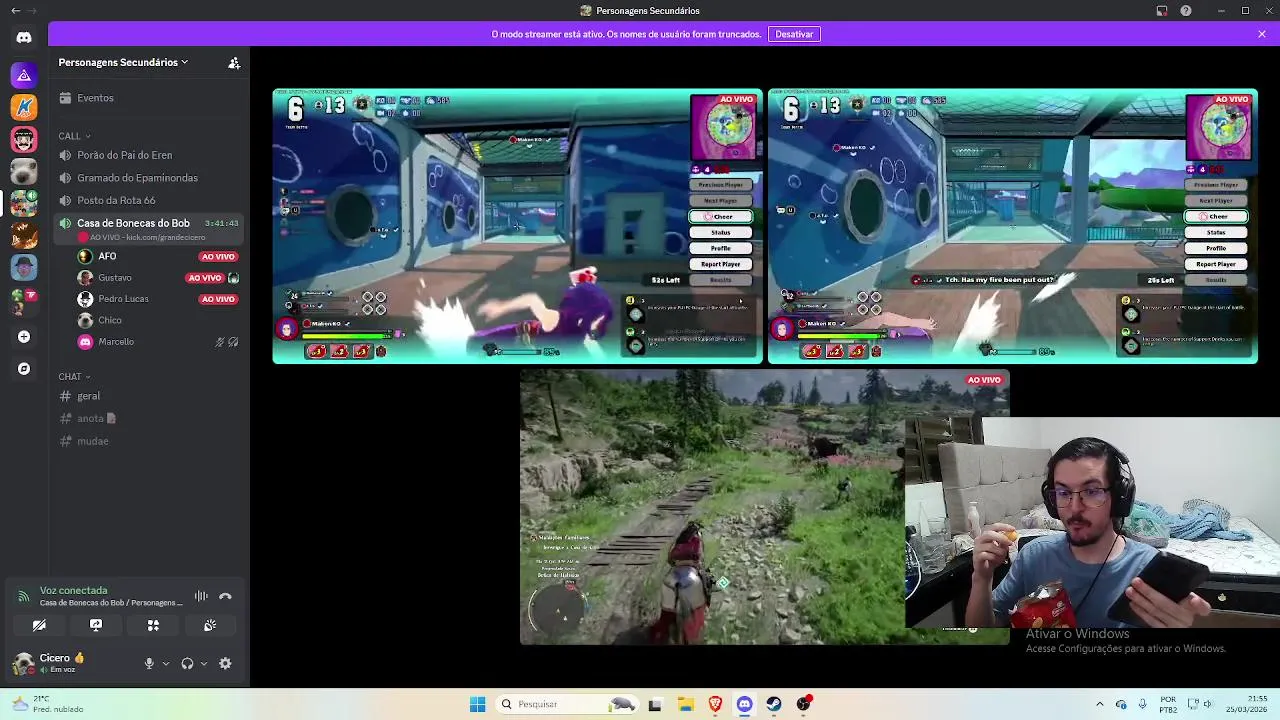Screen dimensions: 1280x720
Task: Dismiss the streamer mode banner
Action: click(x=1262, y=34)
